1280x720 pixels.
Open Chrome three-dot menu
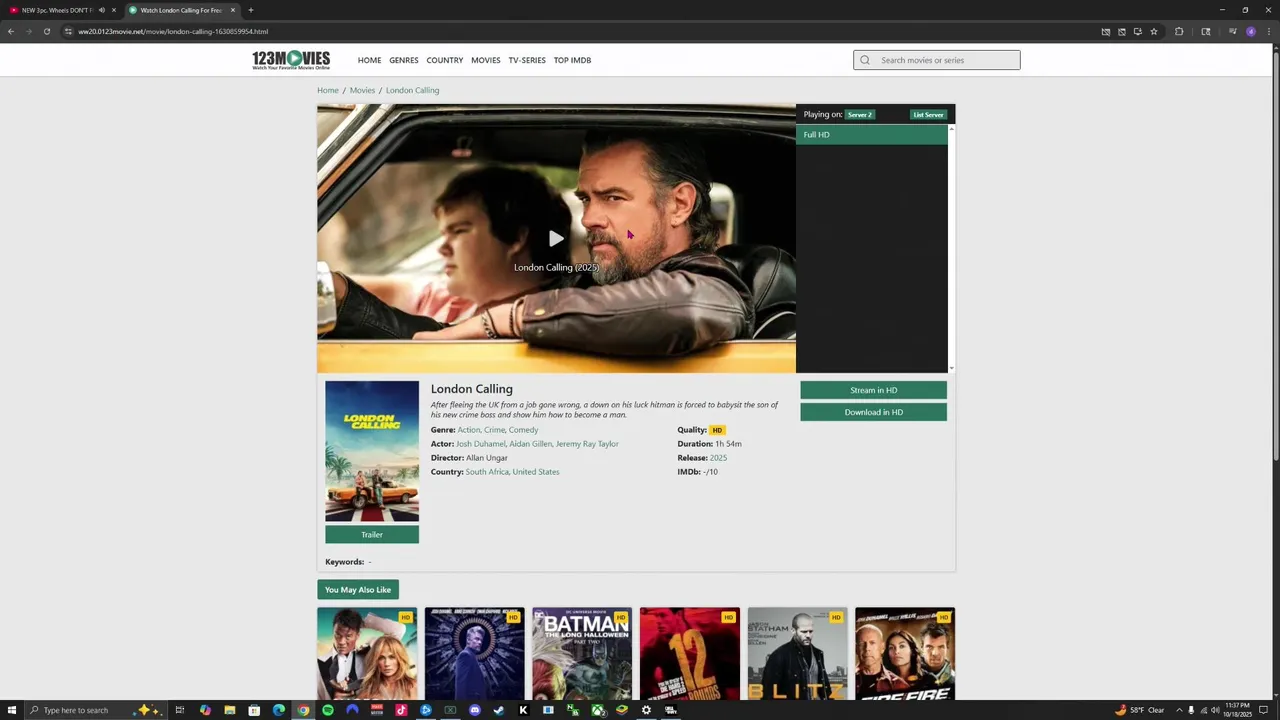tap(1268, 31)
